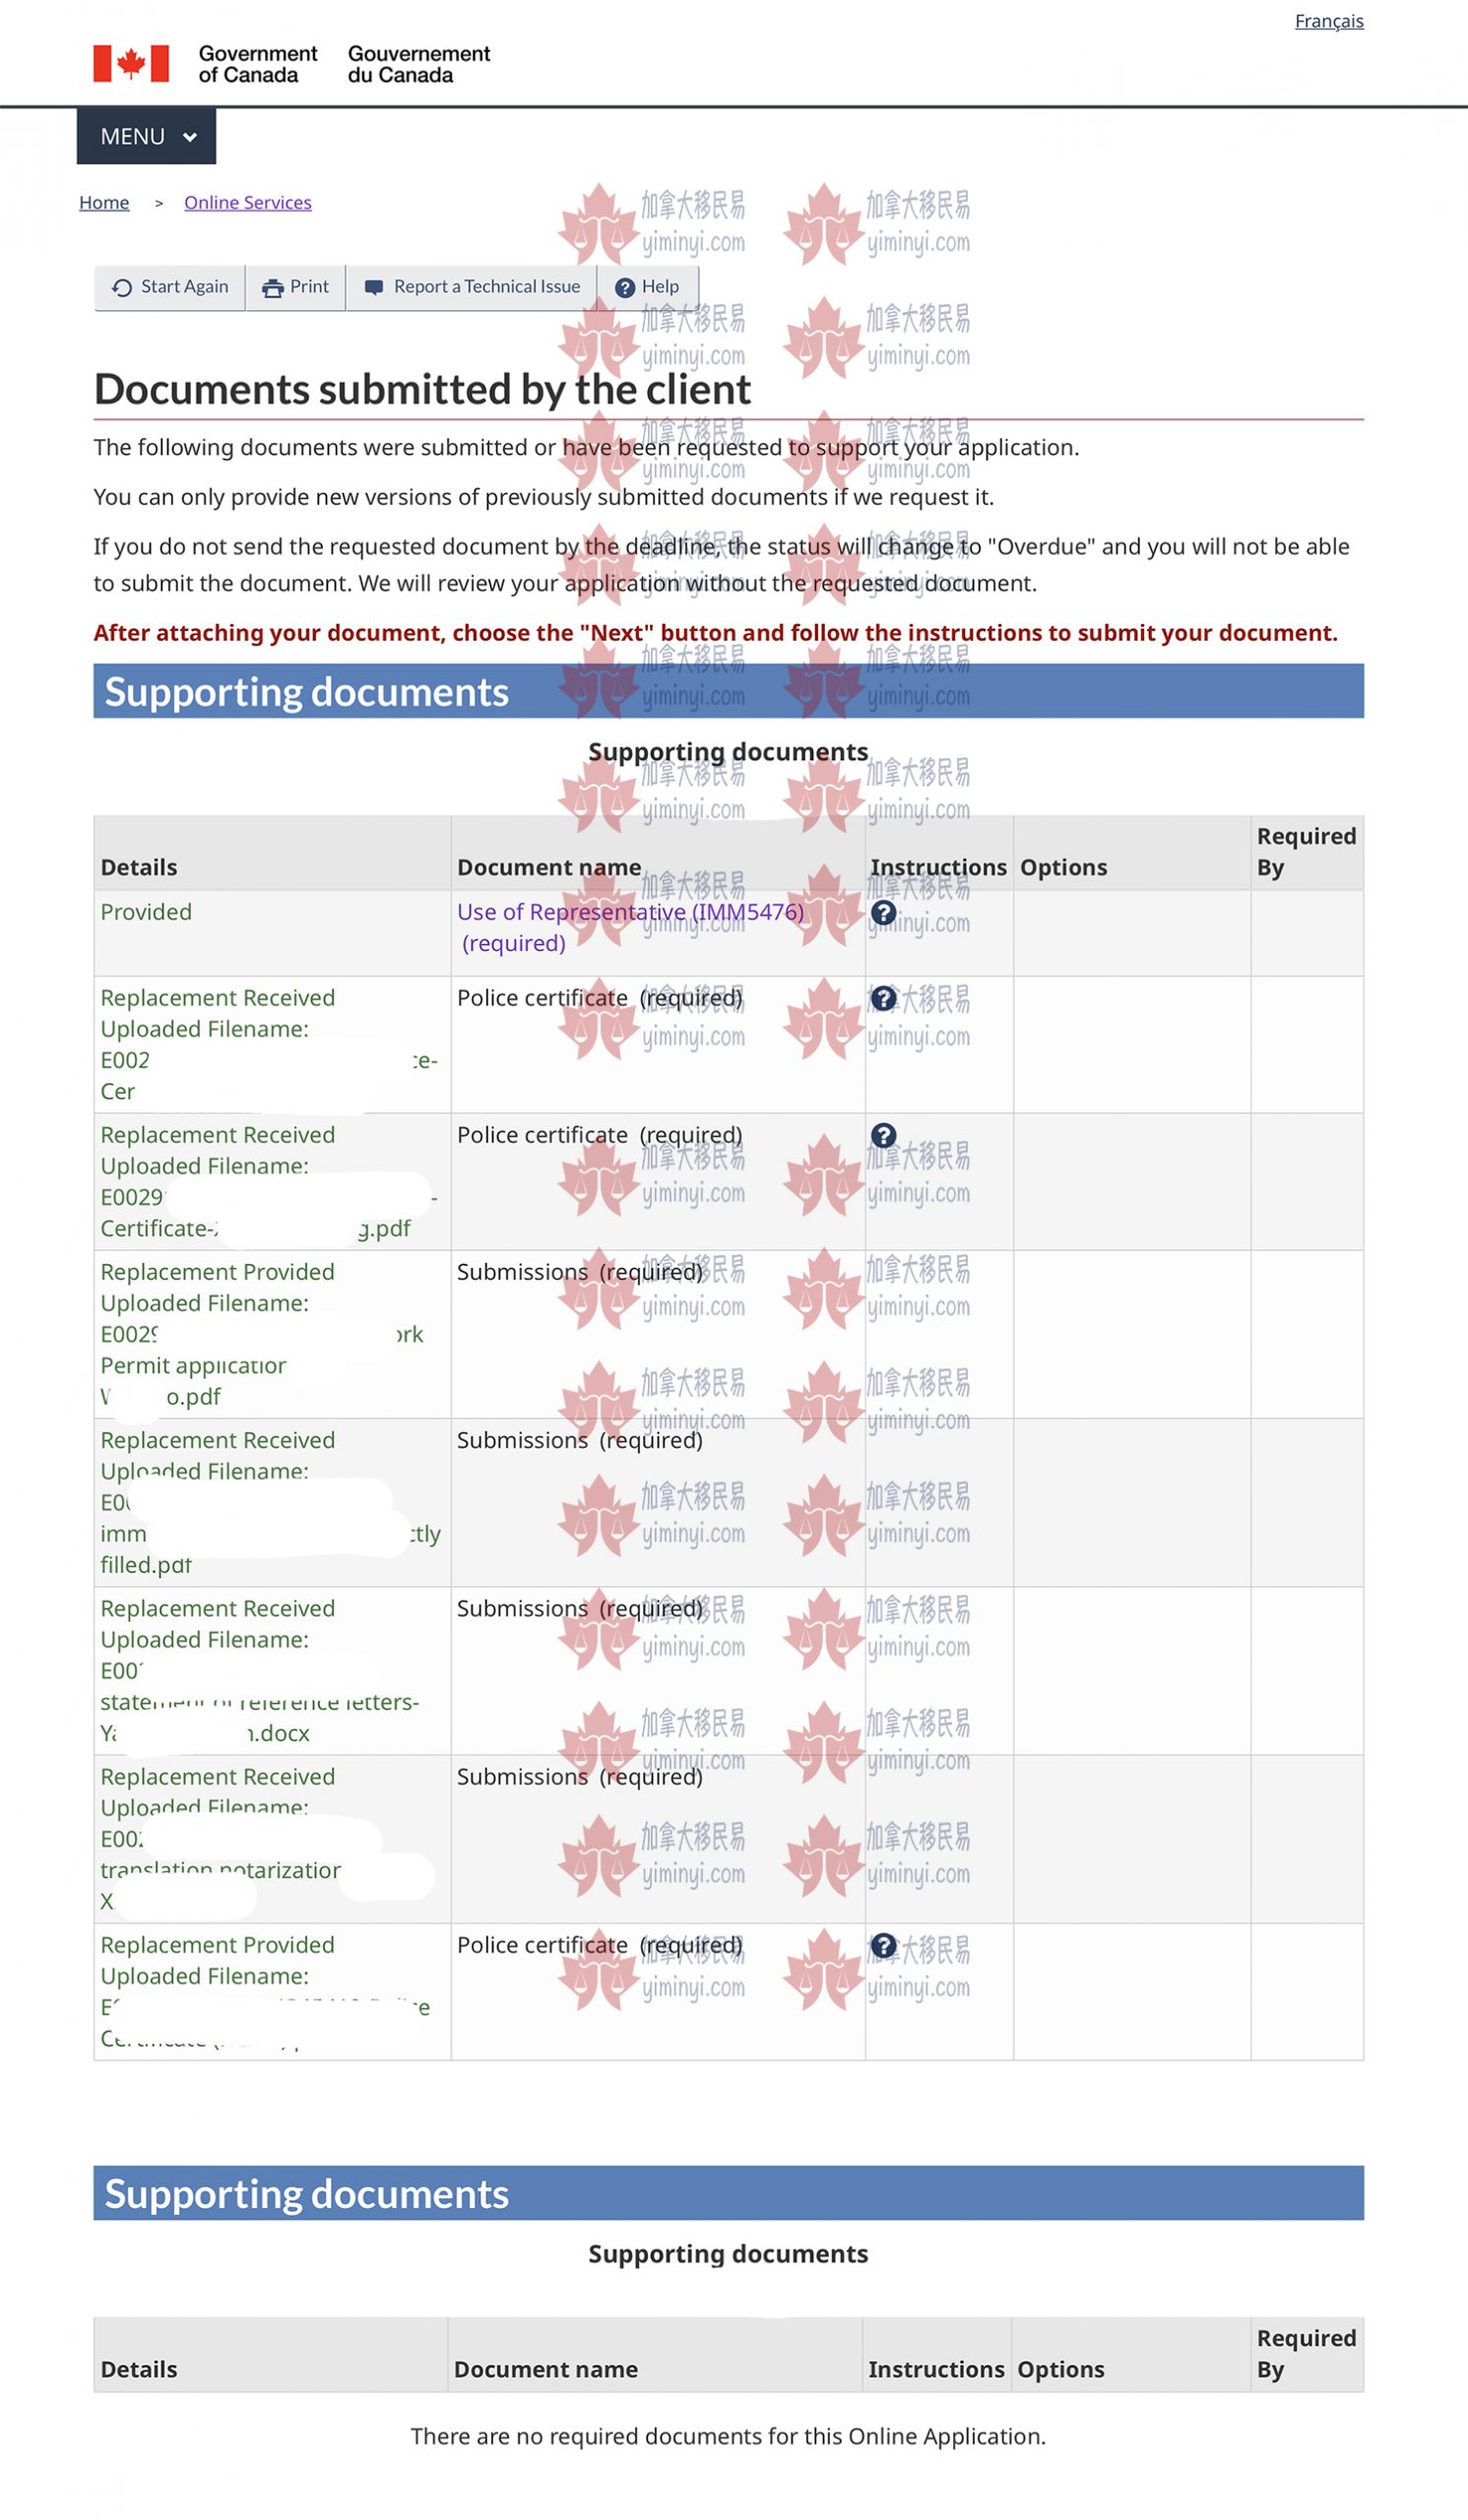Click the 'Documents submitted by the client' heading
Viewport: 1468px width, 2520px height.
(422, 389)
